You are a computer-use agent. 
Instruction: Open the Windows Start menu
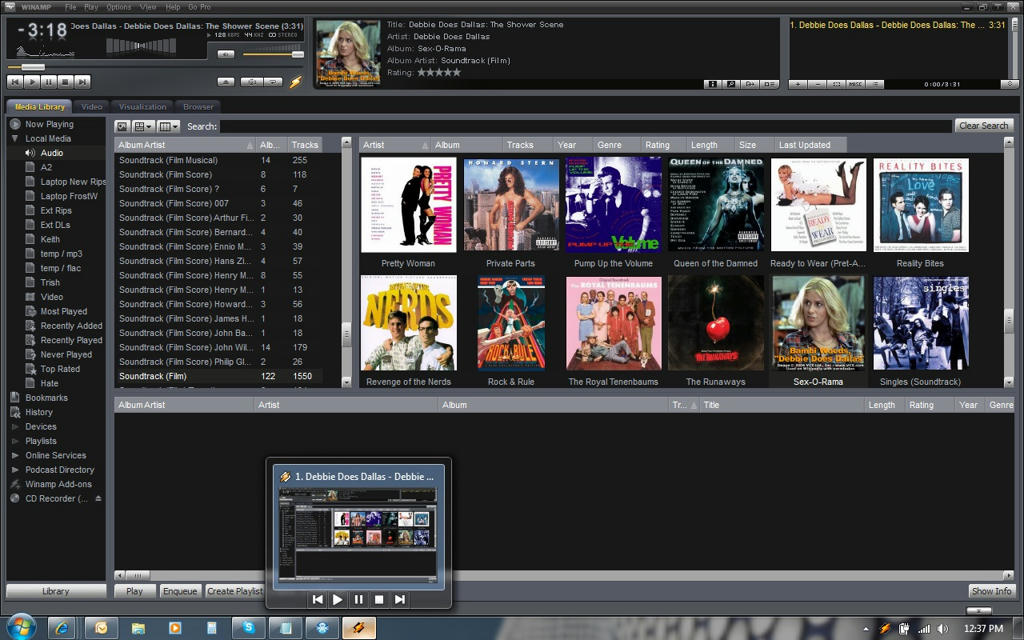coord(22,628)
